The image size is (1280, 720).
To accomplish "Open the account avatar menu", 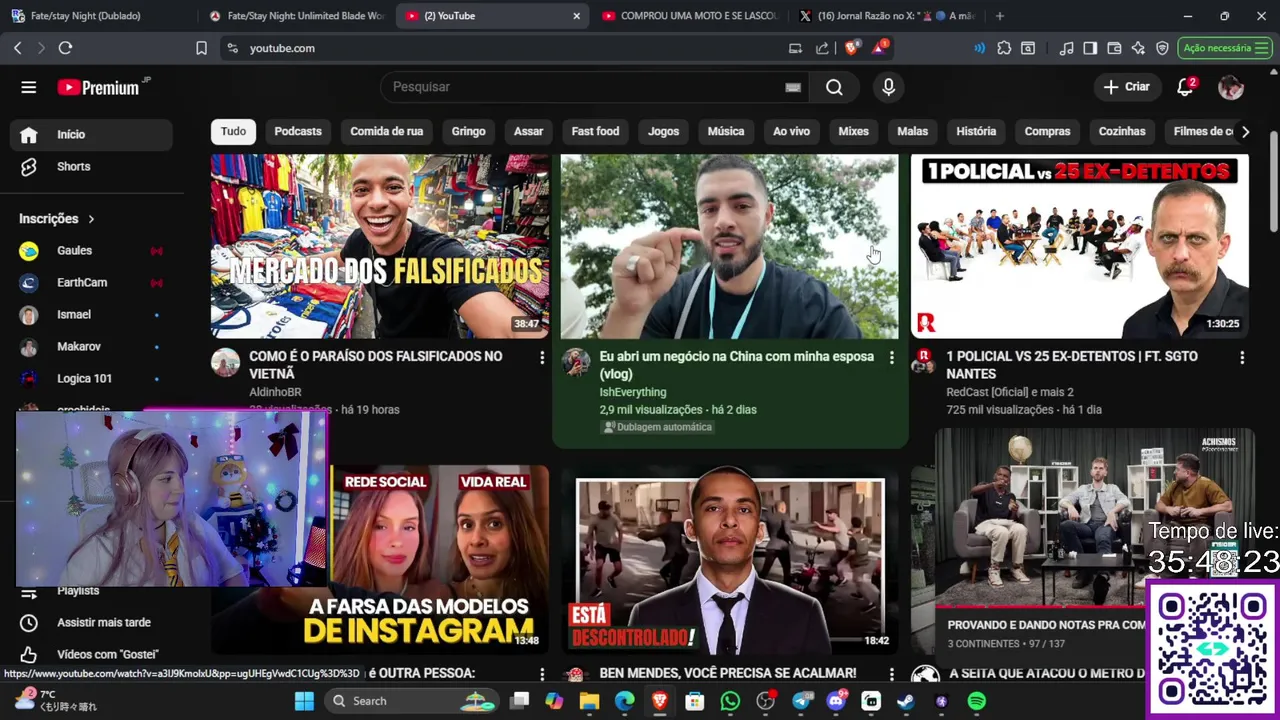I will (x=1230, y=87).
